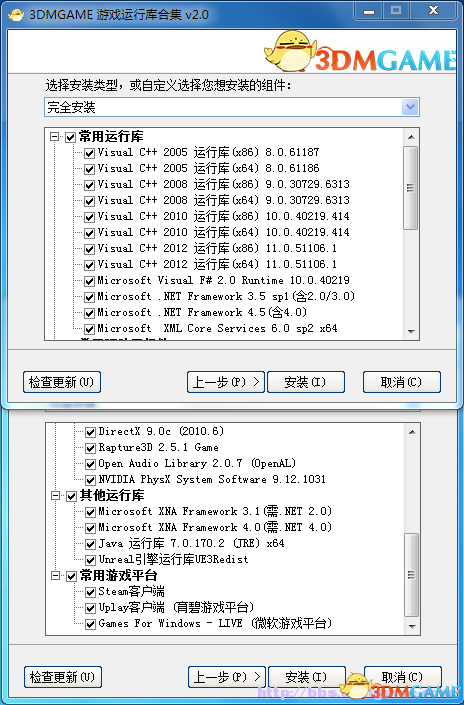Click upper 安装(I) install button
464x705 pixels.
pos(306,382)
